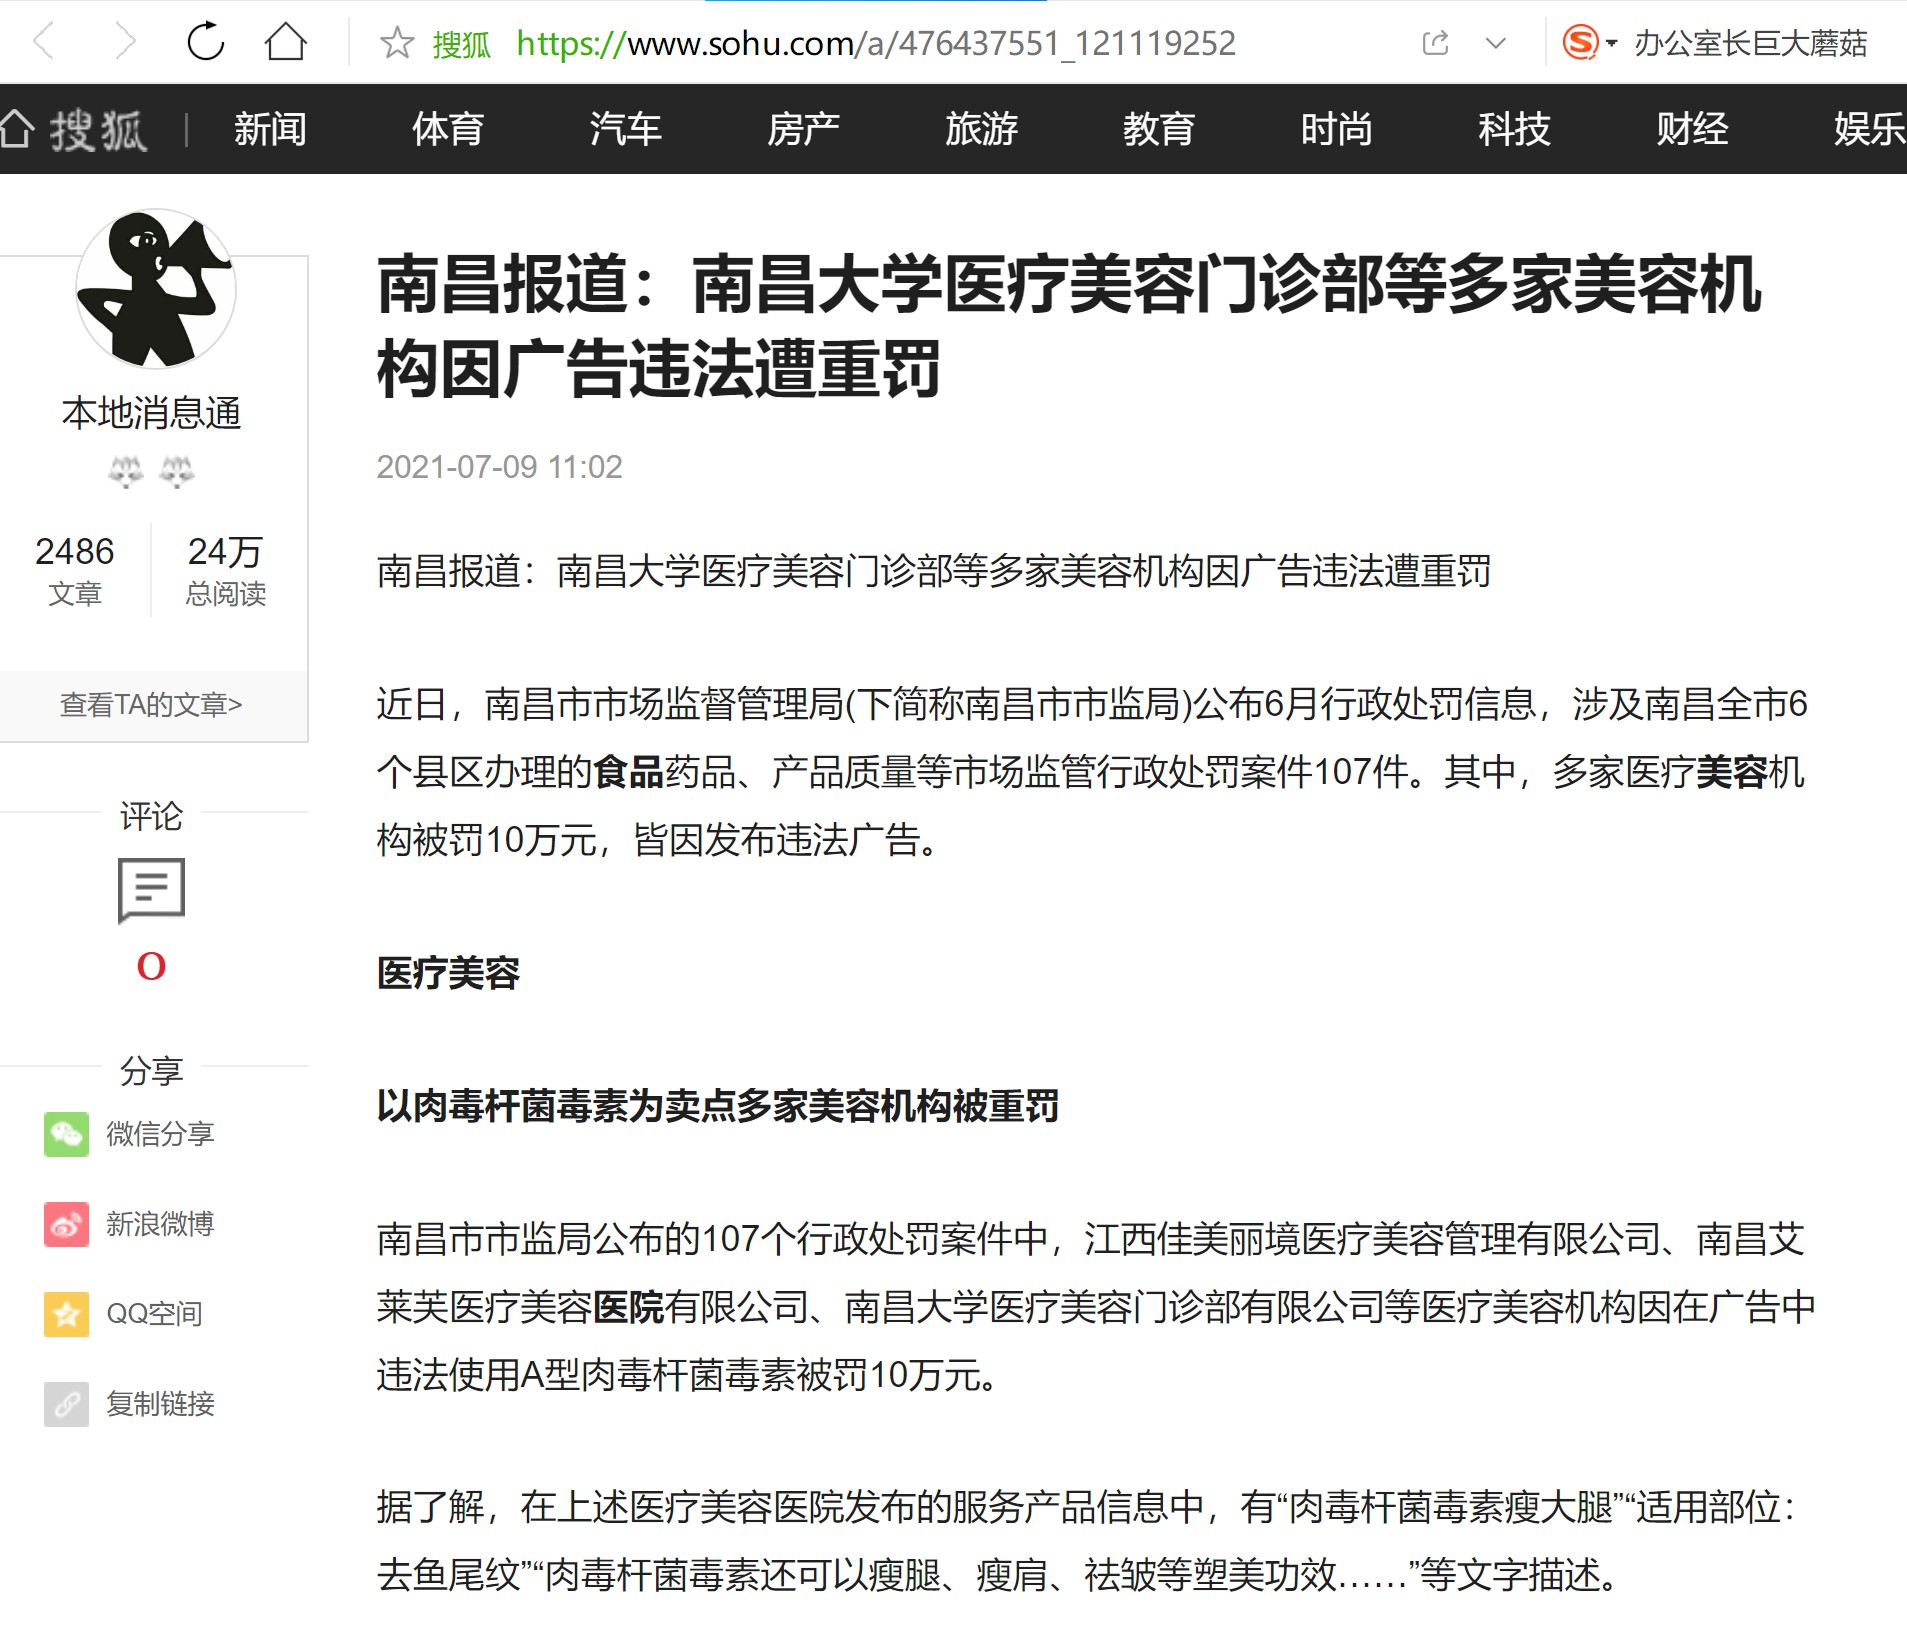This screenshot has width=1907, height=1636.
Task: Click the red comment count 0
Action: (151, 966)
